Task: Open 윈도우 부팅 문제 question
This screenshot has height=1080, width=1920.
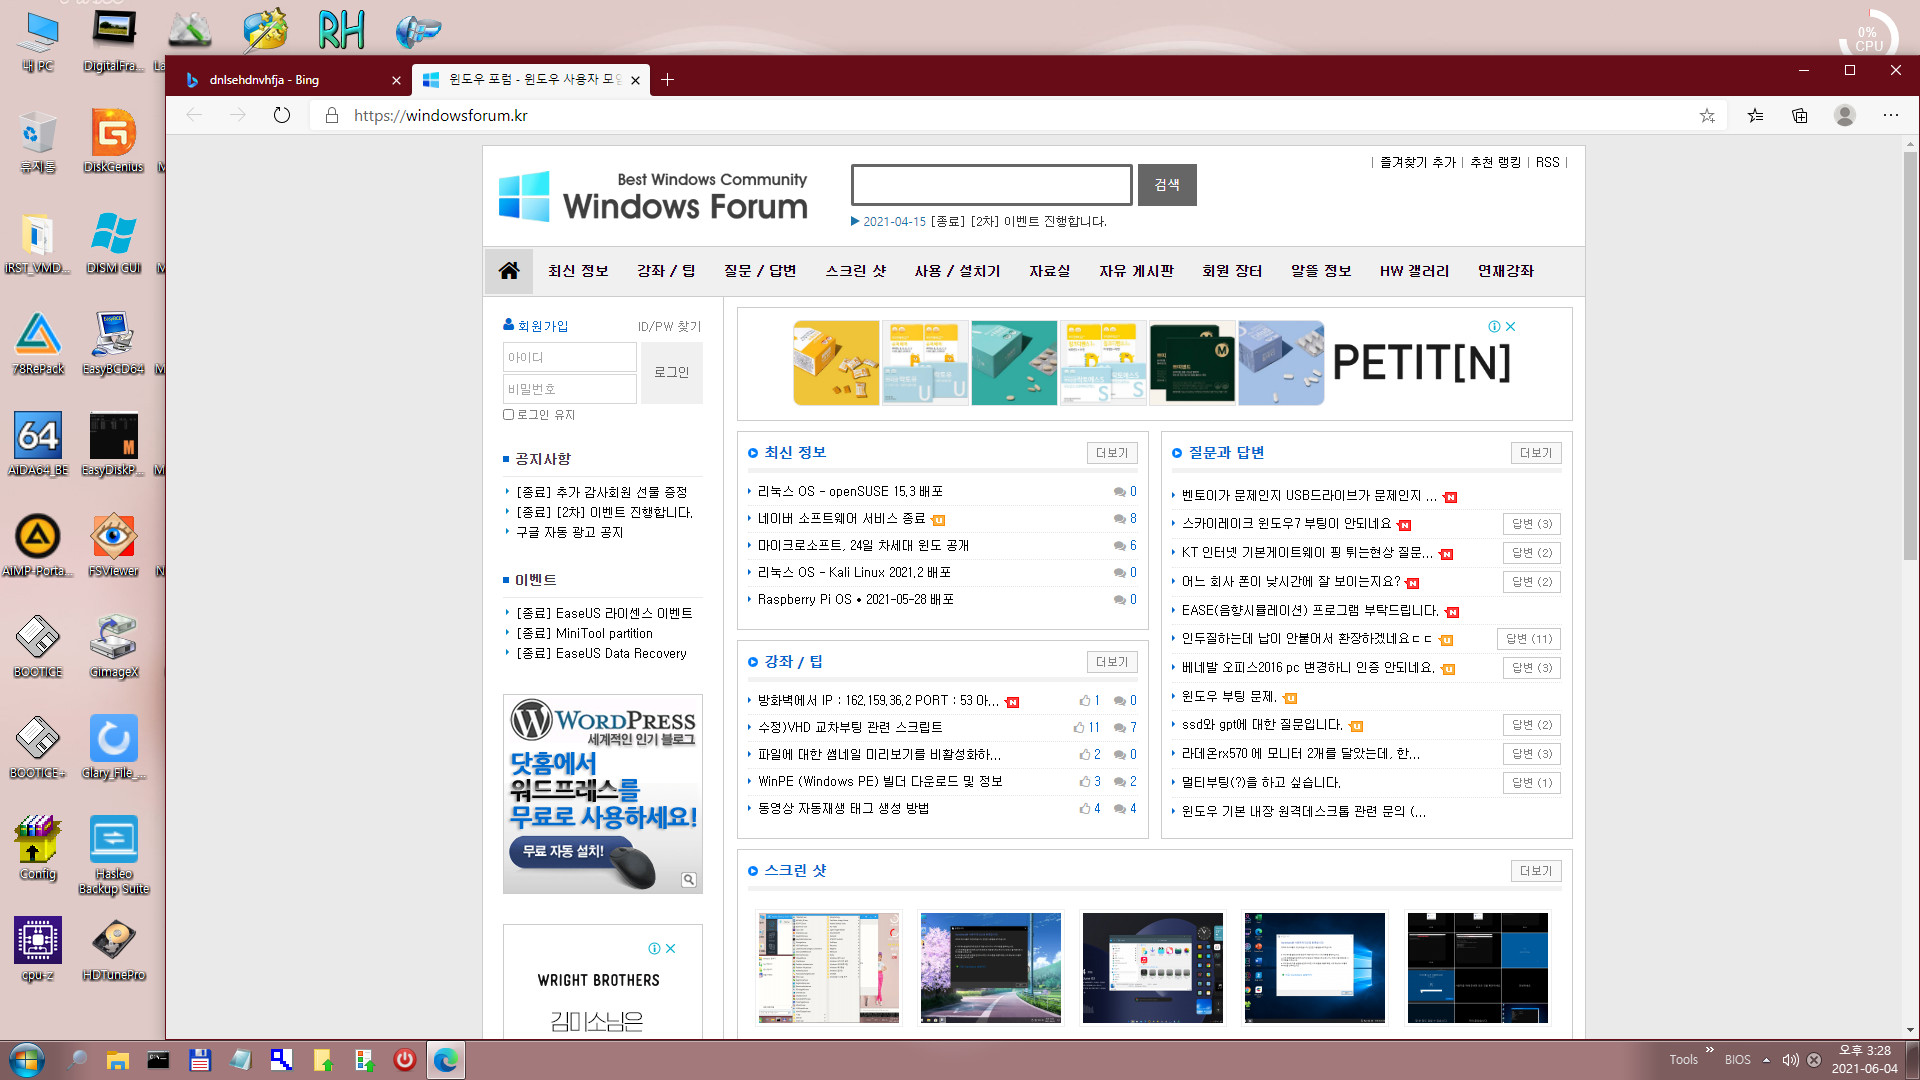Action: coord(1228,697)
